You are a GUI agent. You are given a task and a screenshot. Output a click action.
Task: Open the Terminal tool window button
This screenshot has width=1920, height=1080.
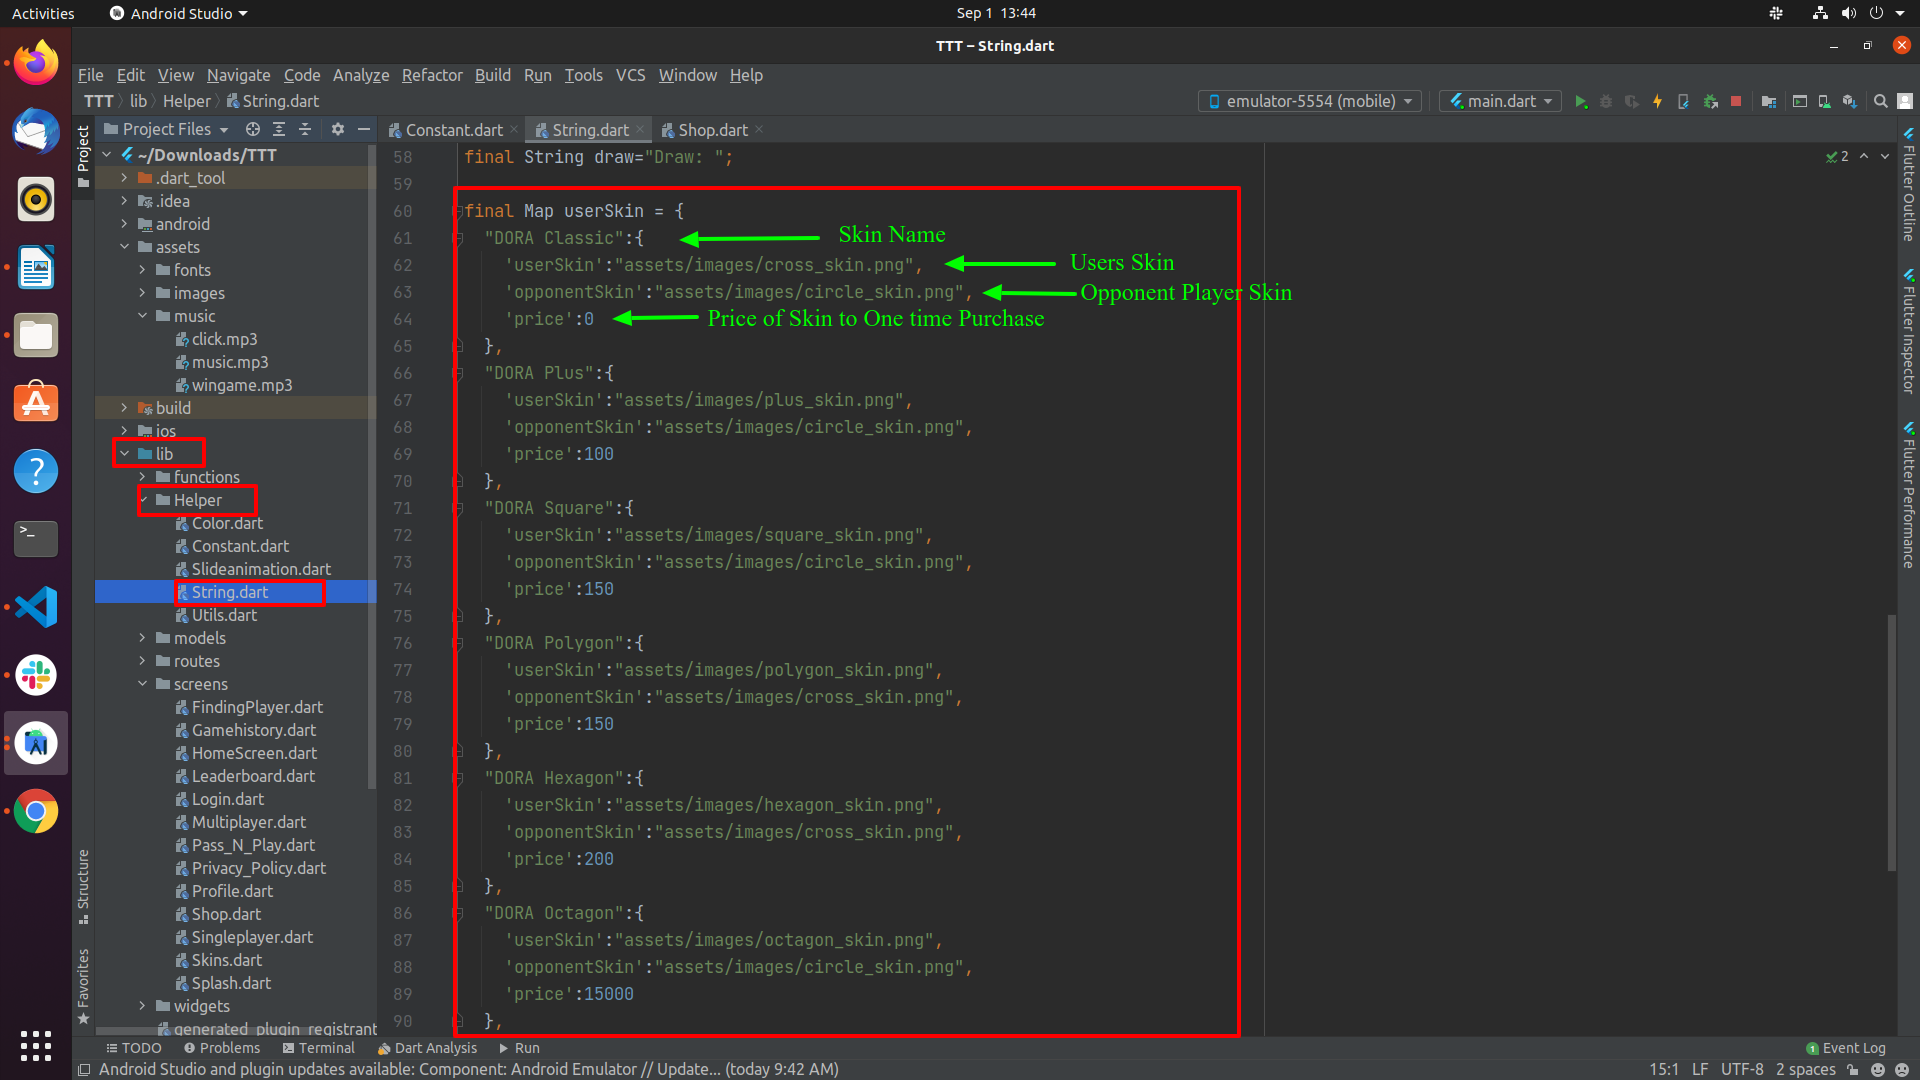click(x=318, y=1048)
